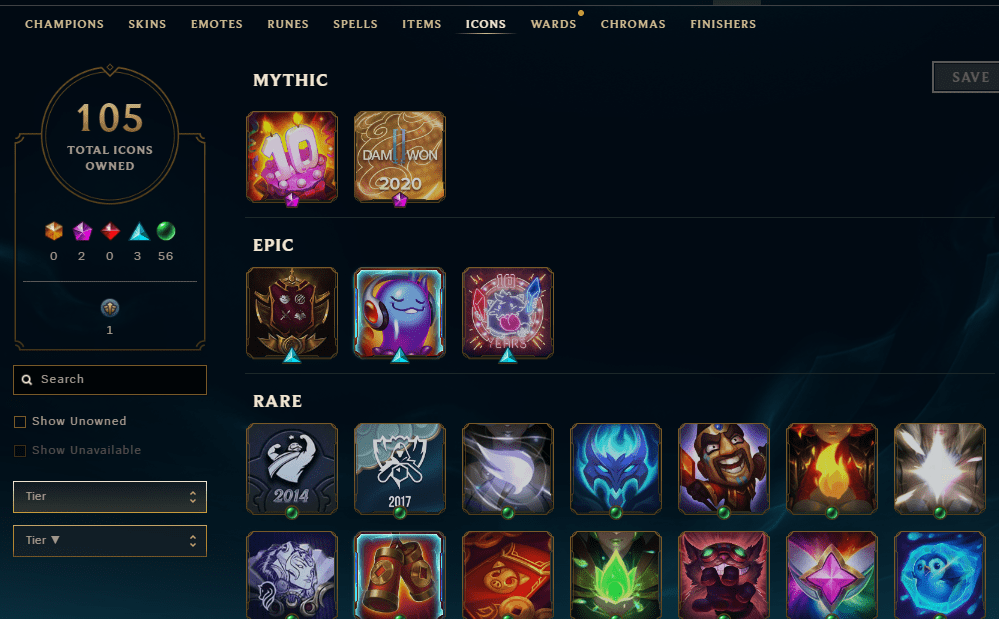
Task: Select the 10th anniversary cake mythic icon
Action: [x=292, y=157]
